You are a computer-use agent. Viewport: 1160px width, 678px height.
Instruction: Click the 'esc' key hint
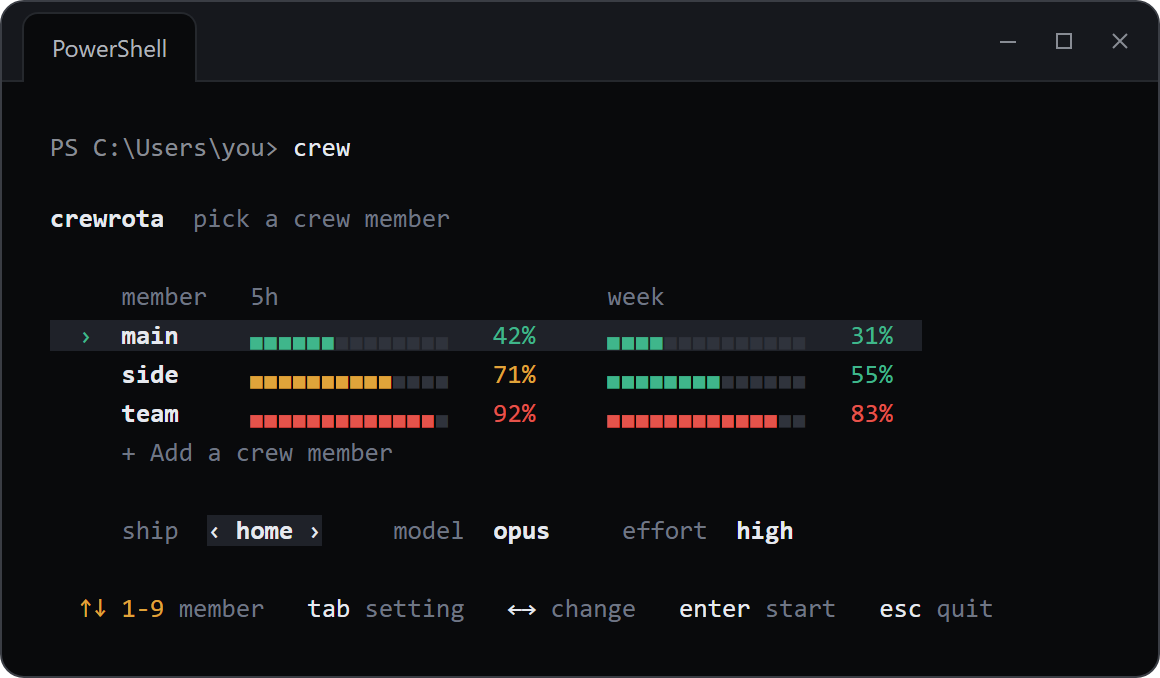click(x=900, y=609)
